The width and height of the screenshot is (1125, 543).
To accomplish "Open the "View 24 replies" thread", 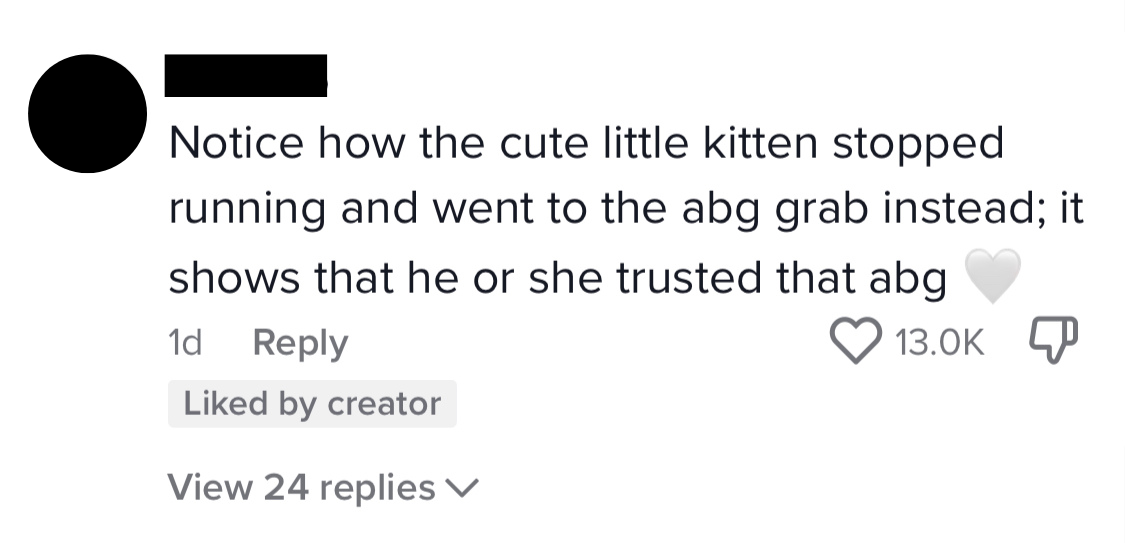I will pos(302,488).
